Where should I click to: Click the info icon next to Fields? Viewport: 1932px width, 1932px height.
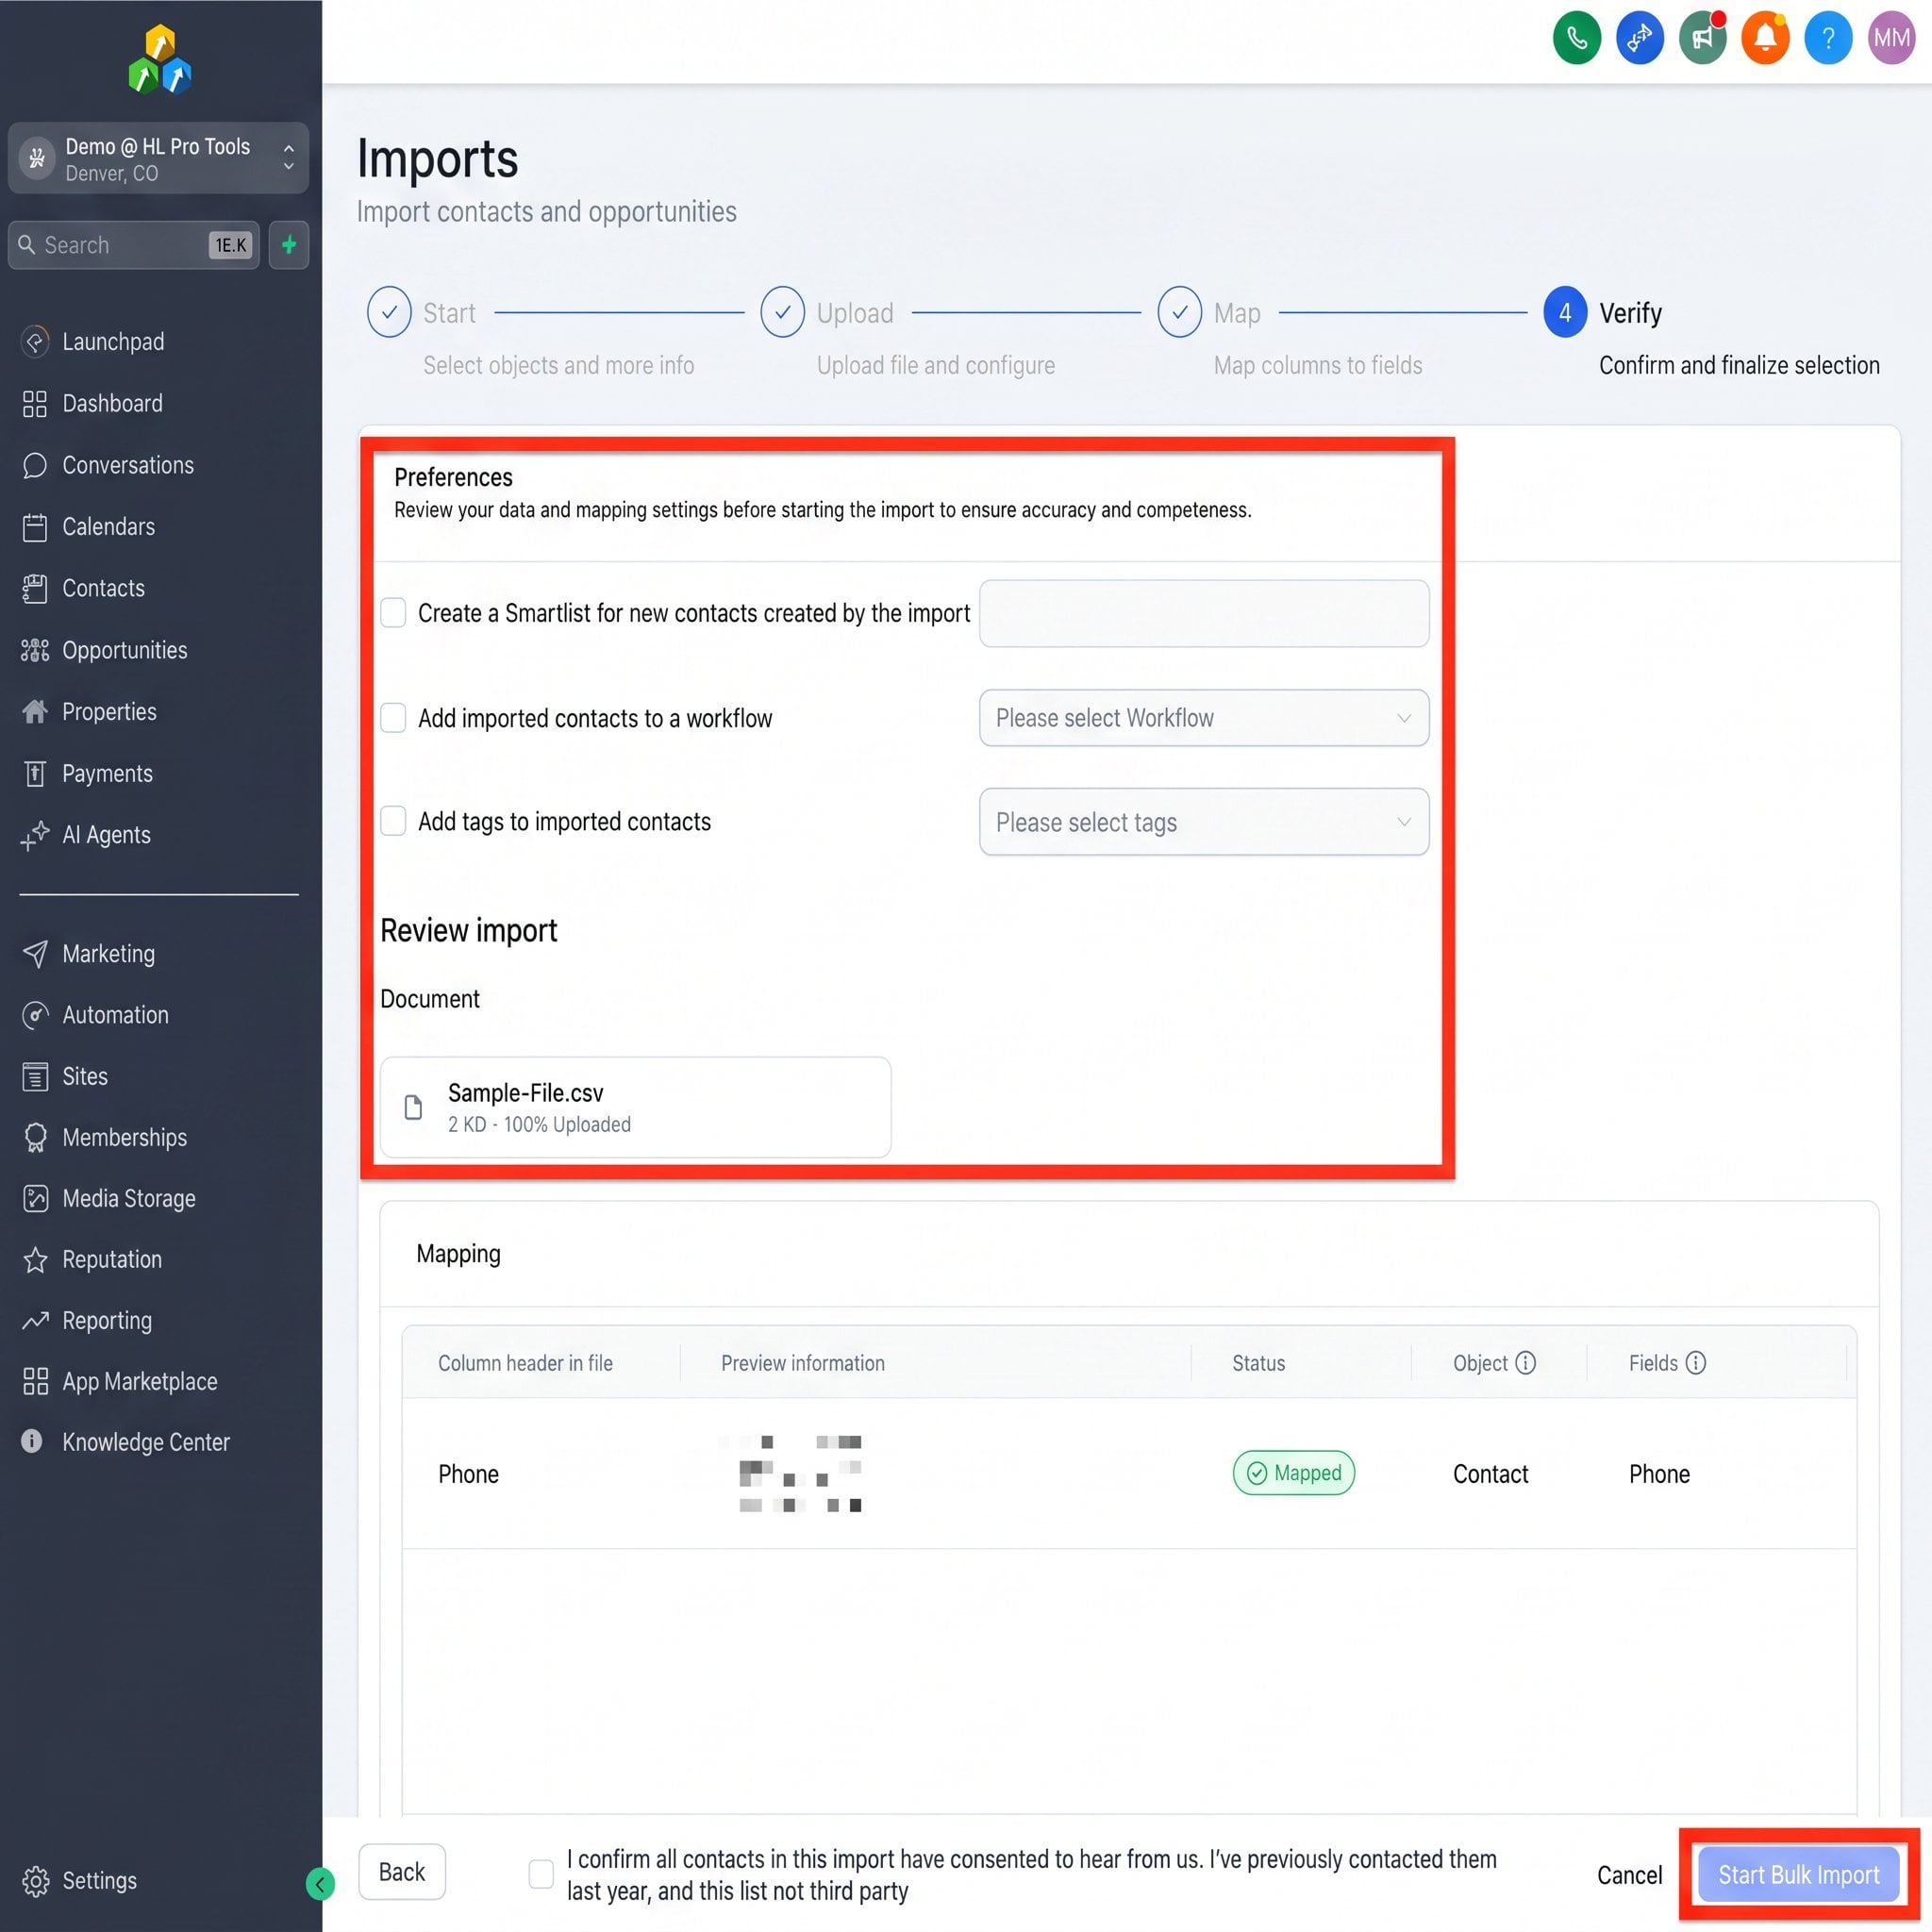click(x=1696, y=1363)
